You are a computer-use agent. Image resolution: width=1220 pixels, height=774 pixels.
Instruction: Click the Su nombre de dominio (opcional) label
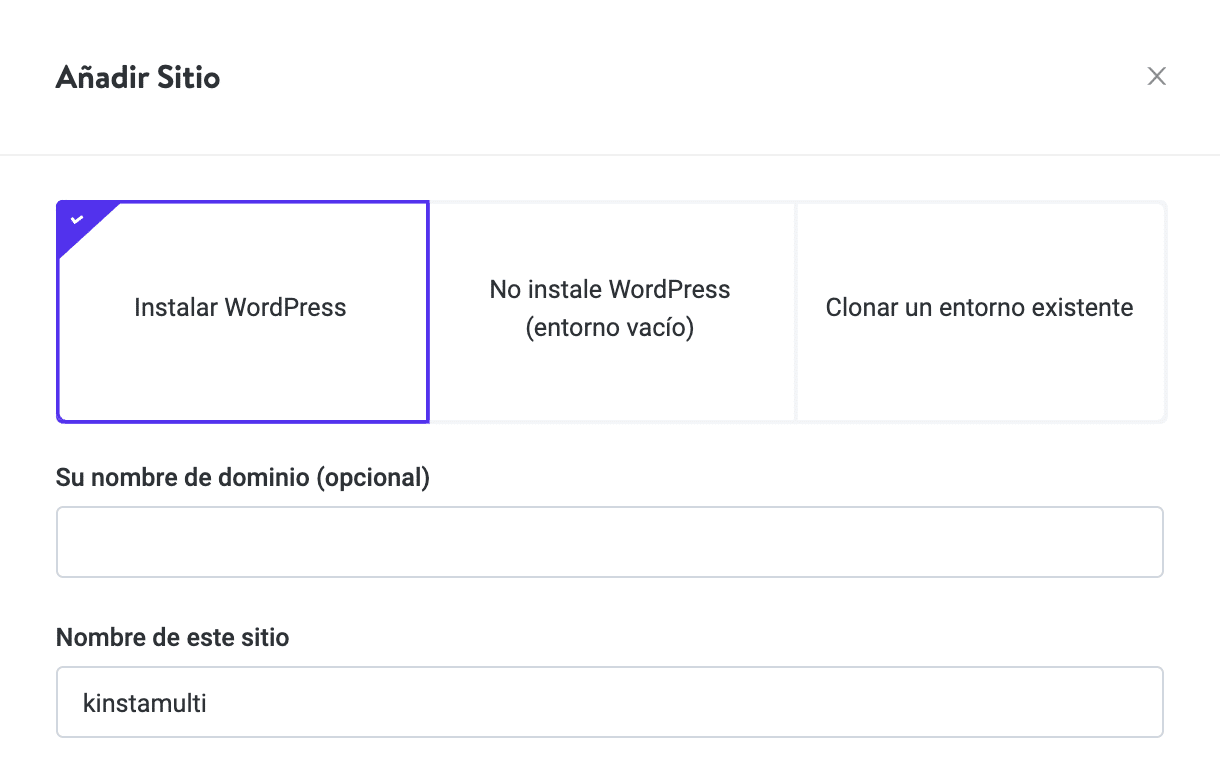(x=242, y=478)
